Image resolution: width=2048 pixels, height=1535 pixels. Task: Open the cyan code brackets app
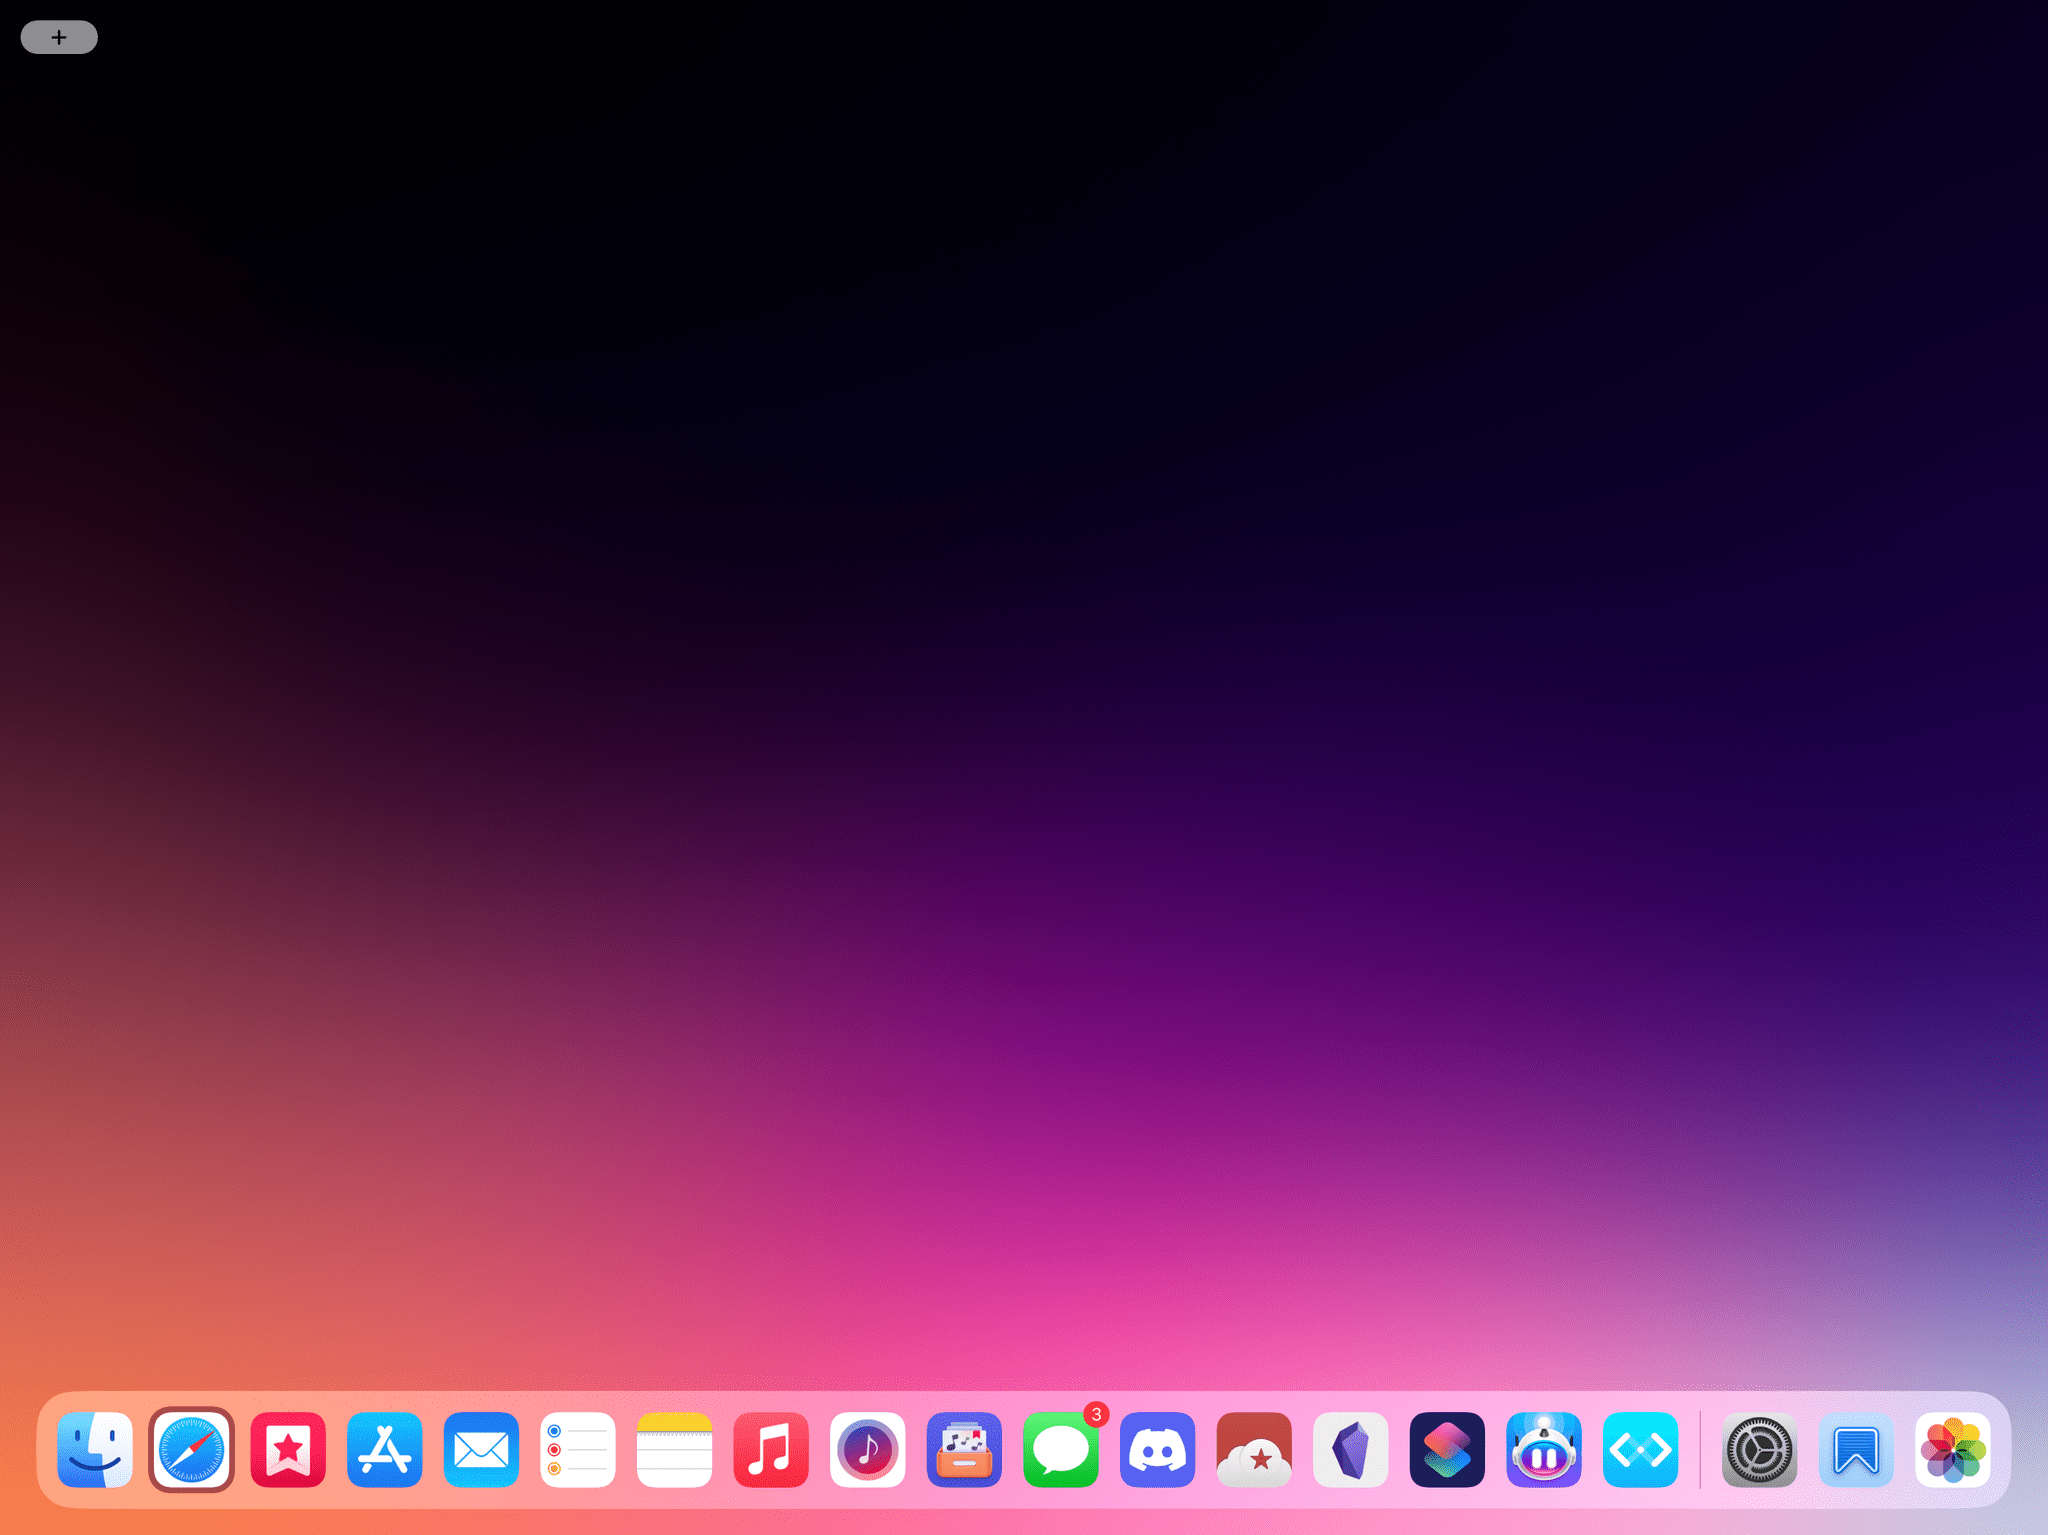1641,1449
